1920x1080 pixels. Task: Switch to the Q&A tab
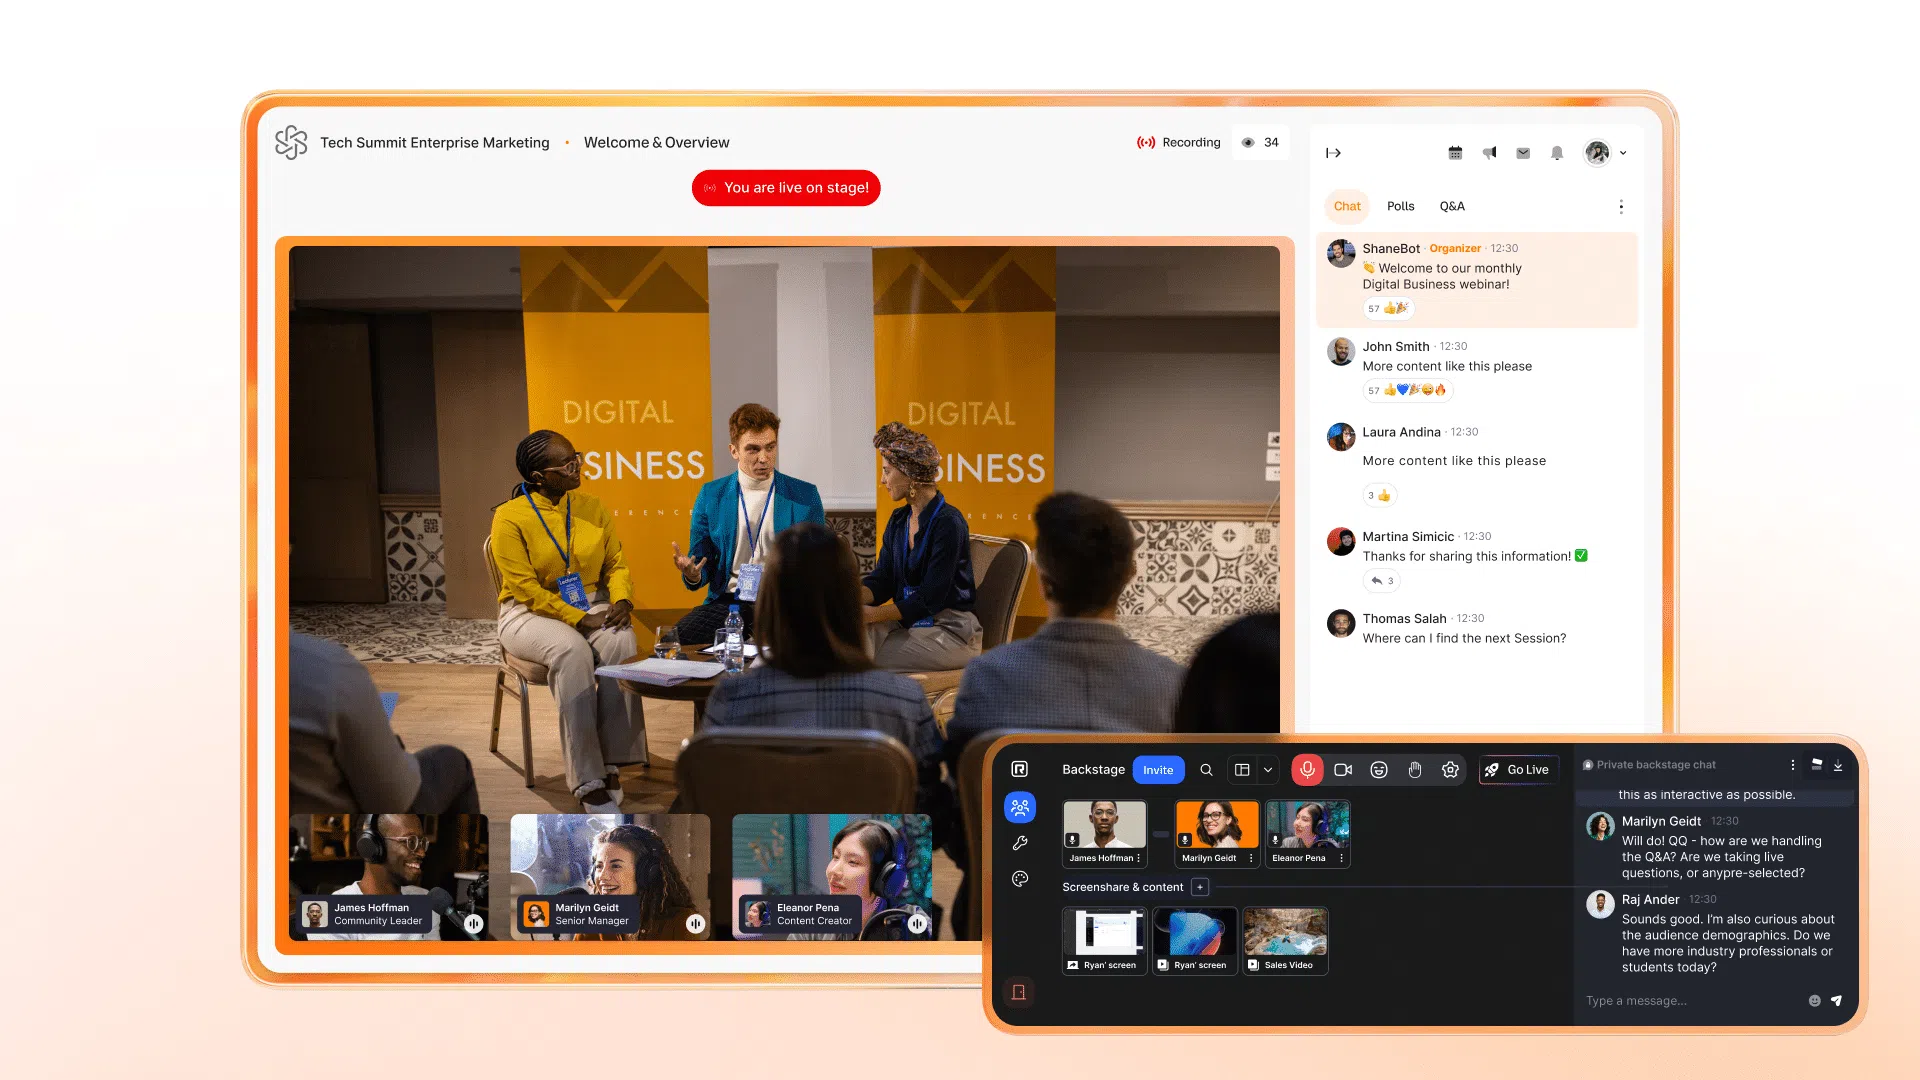tap(1452, 206)
